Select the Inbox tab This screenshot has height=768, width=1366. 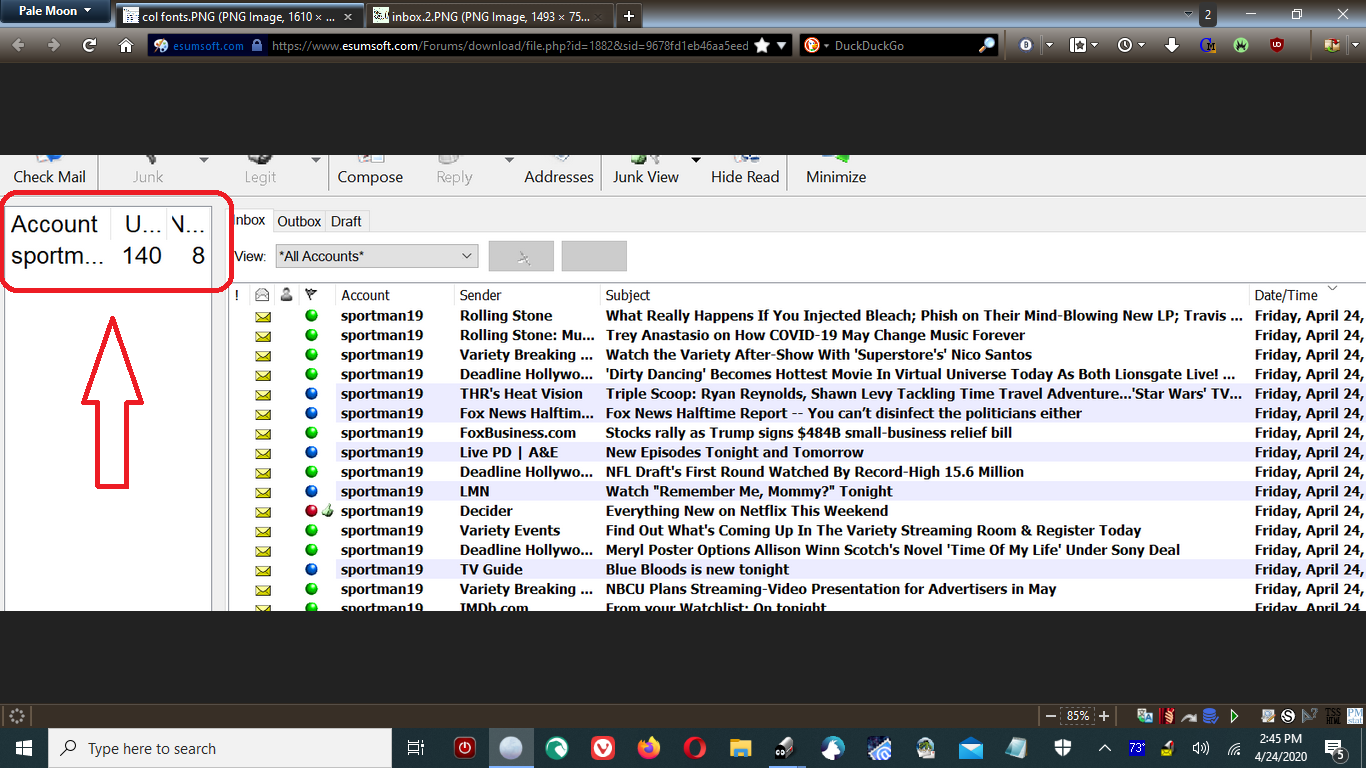[250, 221]
